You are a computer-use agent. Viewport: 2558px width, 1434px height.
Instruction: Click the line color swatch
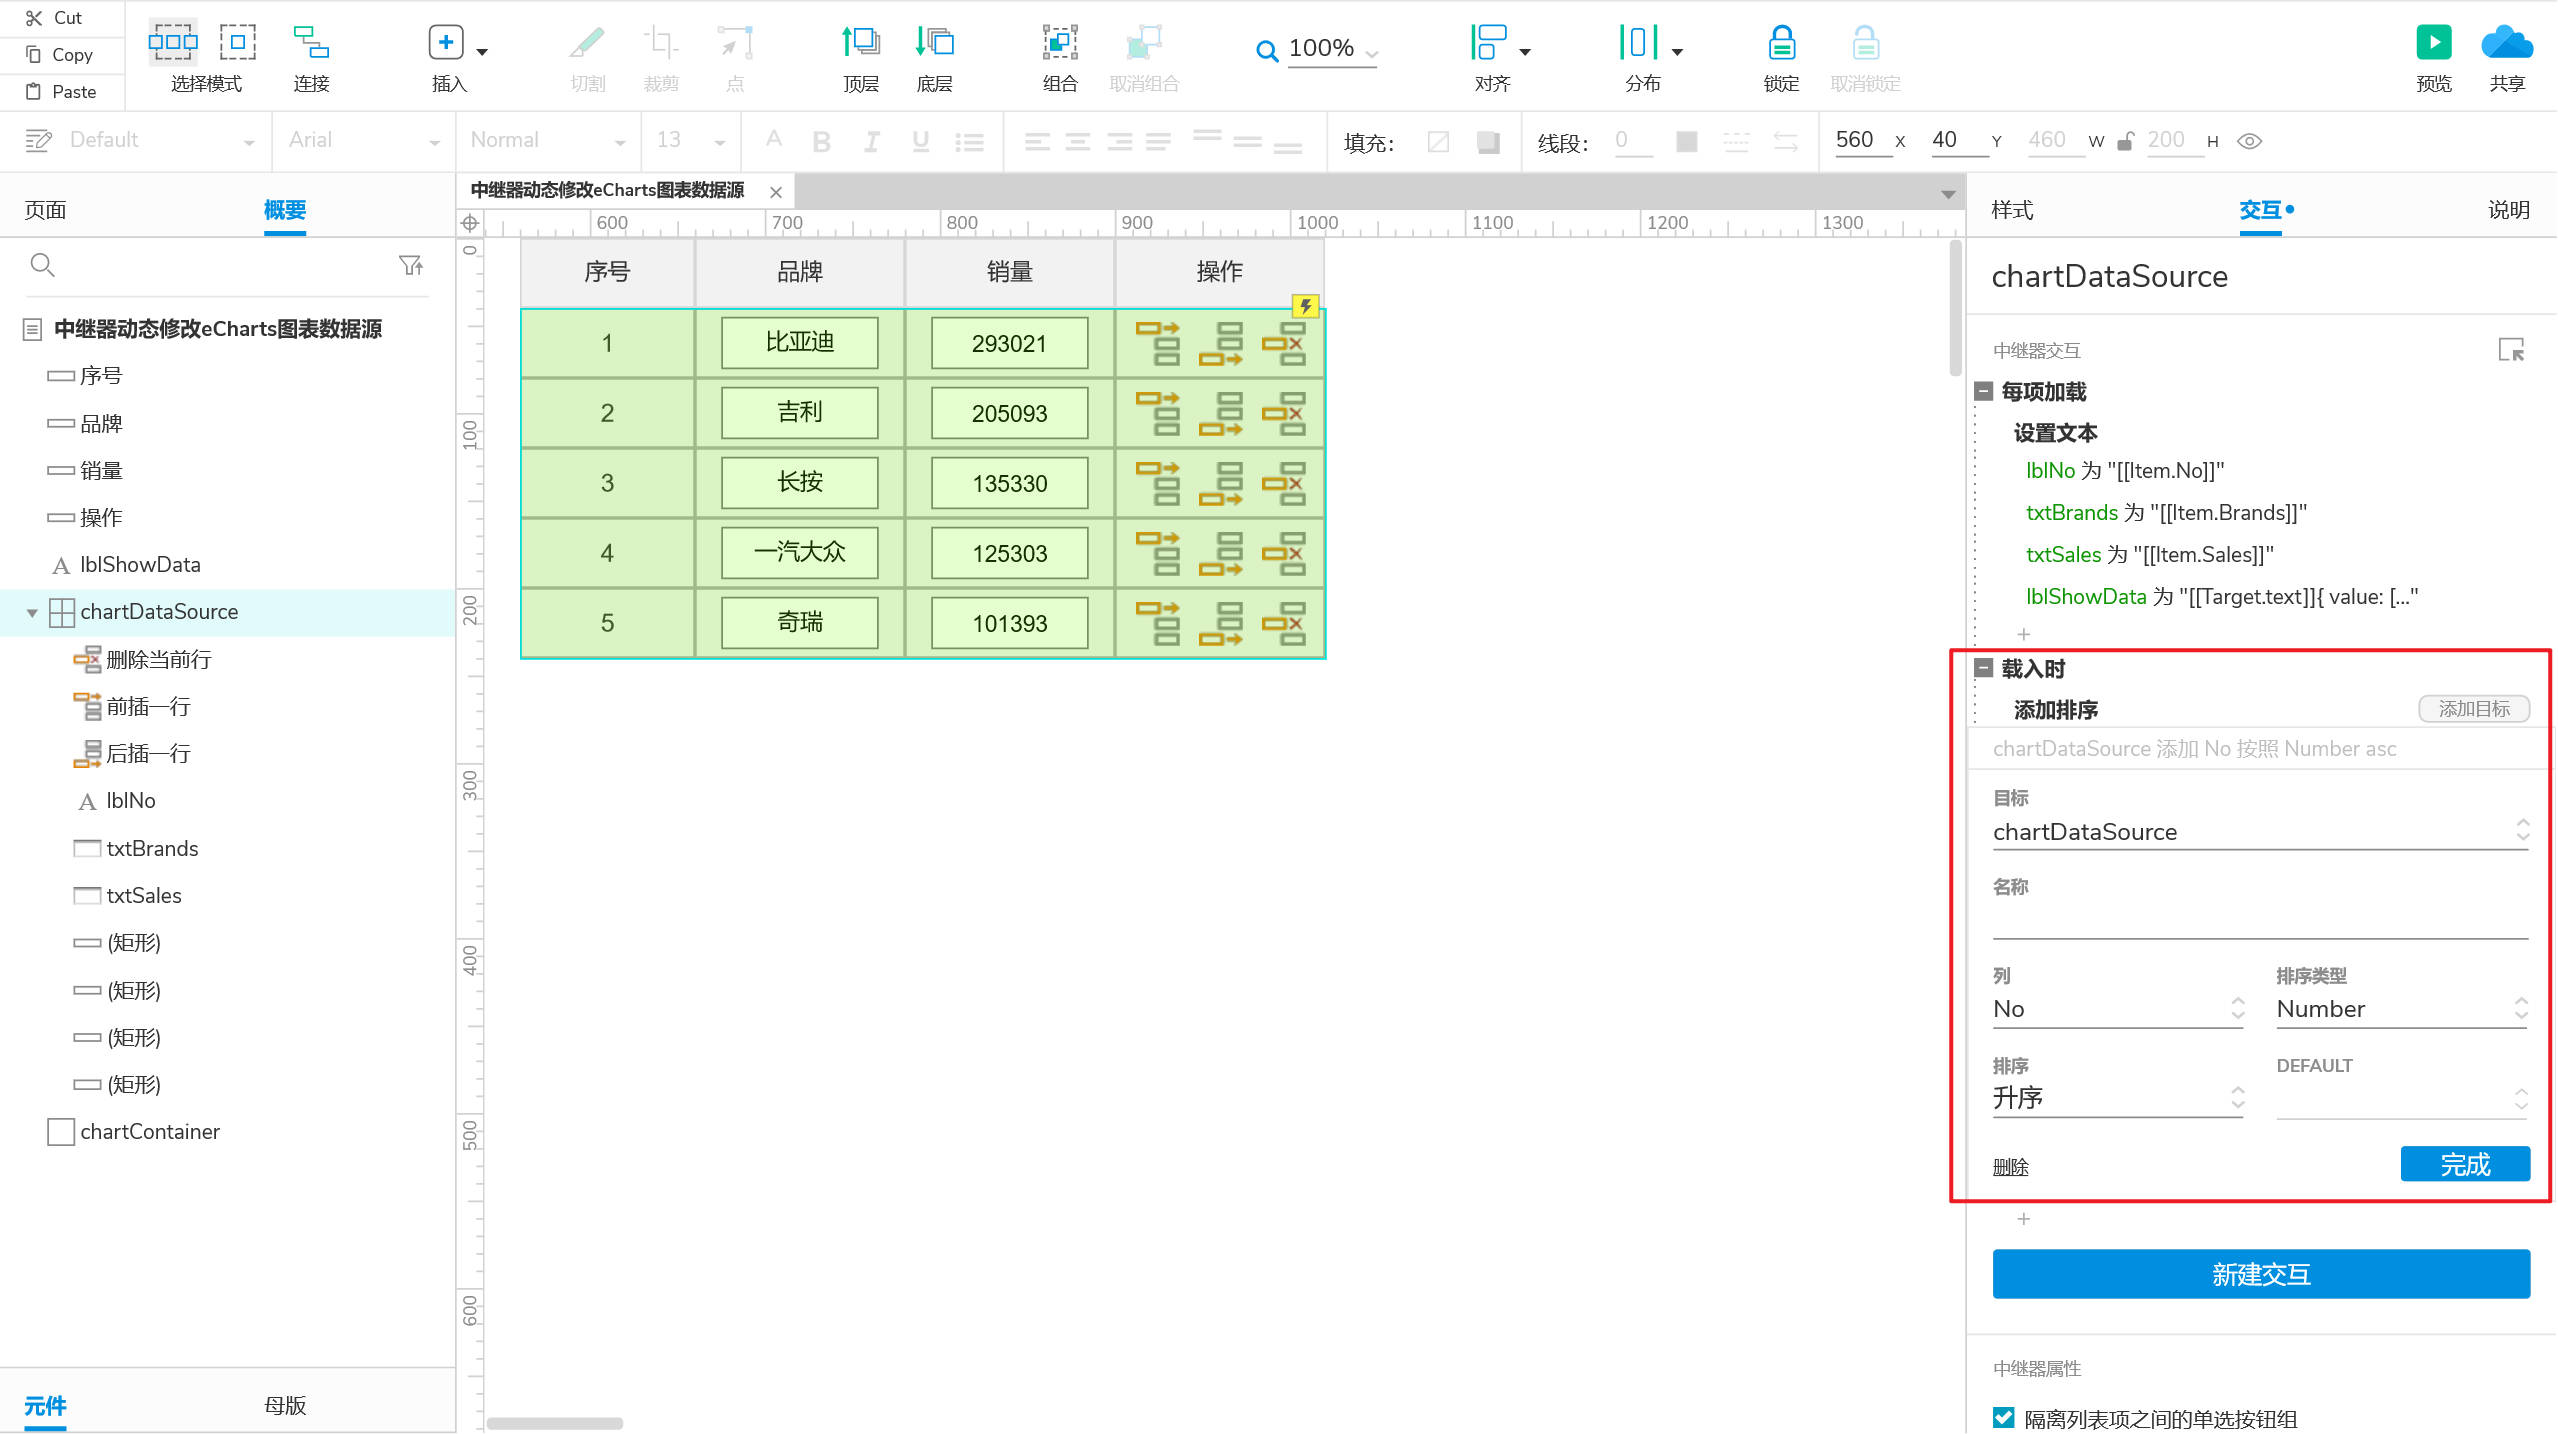(x=1686, y=142)
